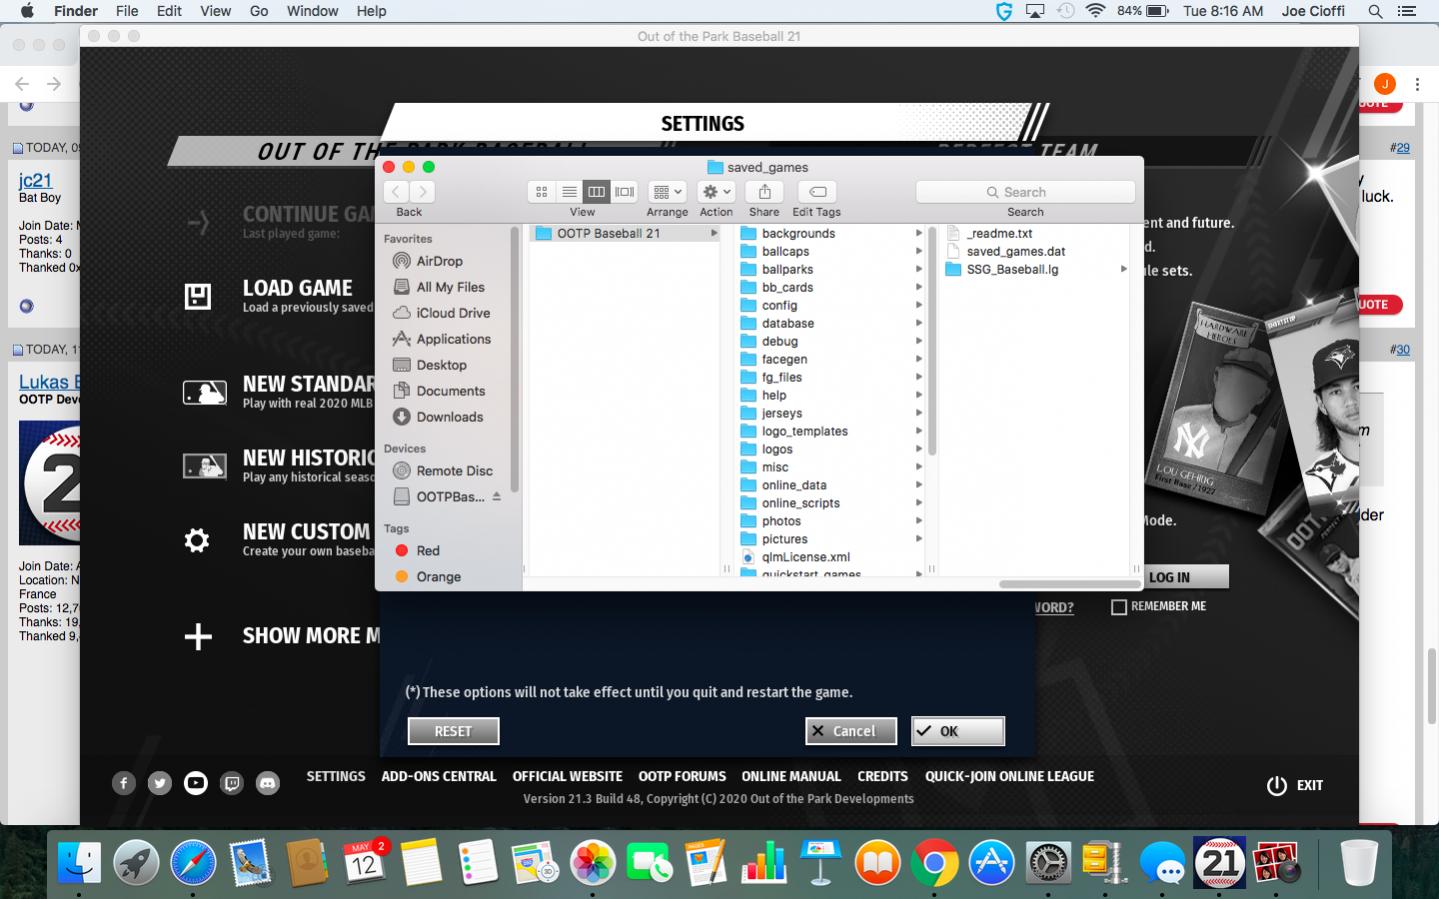The height and width of the screenshot is (899, 1439).
Task: Go forward in the Finder window
Action: (423, 192)
